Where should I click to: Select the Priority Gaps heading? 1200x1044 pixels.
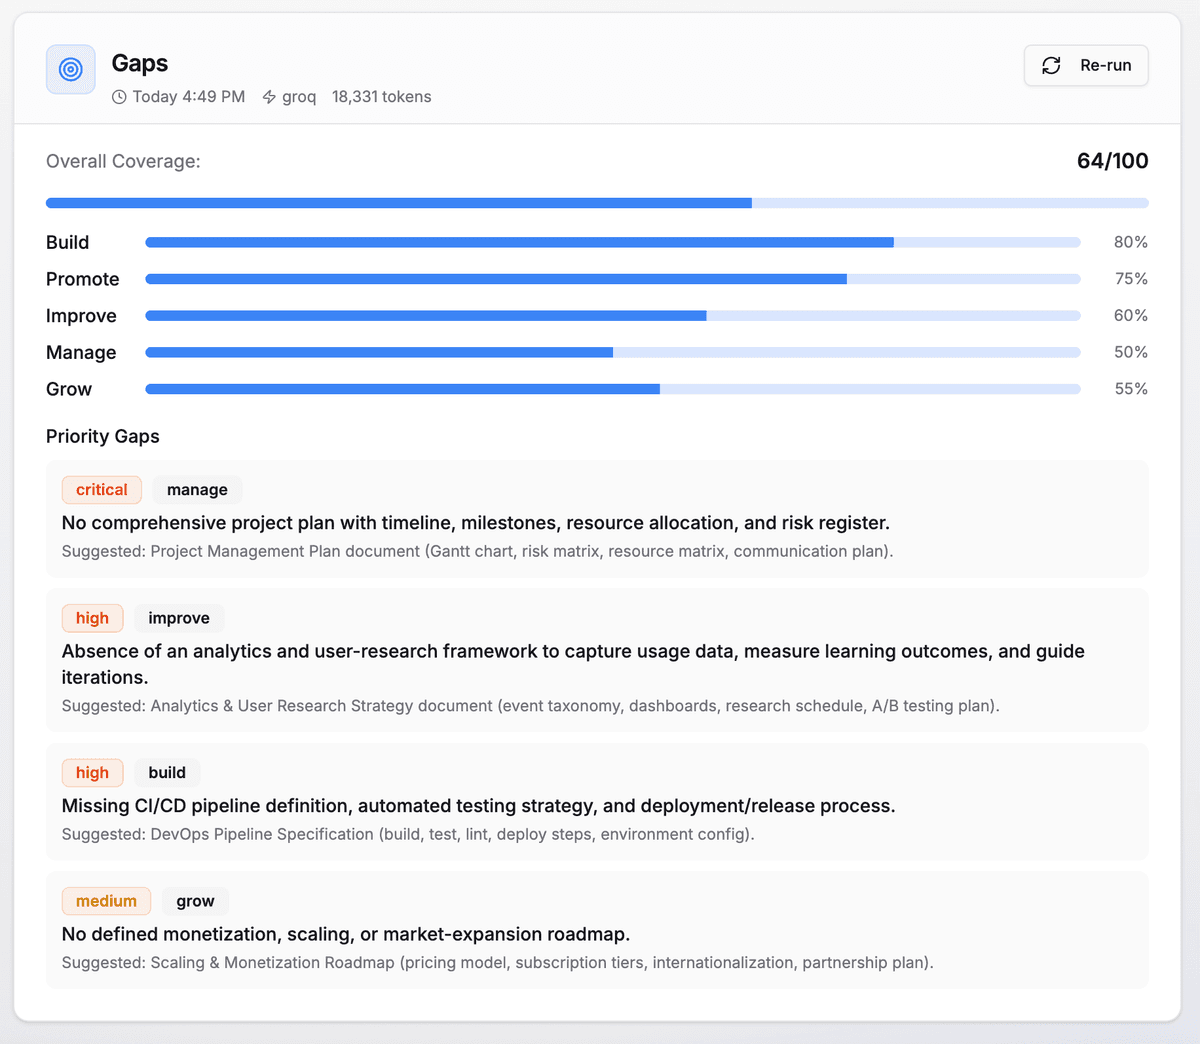[103, 436]
